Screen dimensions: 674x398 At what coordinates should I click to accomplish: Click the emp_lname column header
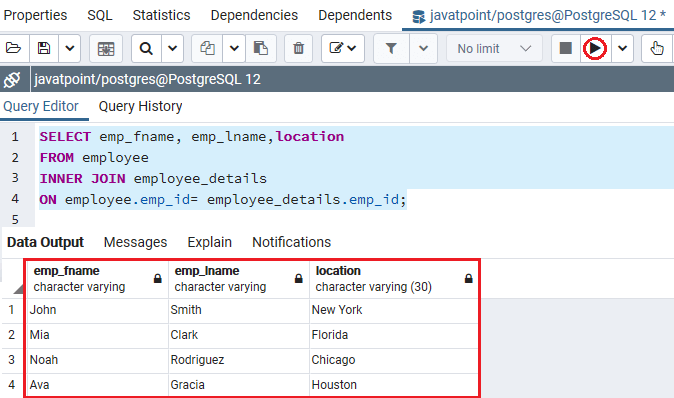(239, 279)
